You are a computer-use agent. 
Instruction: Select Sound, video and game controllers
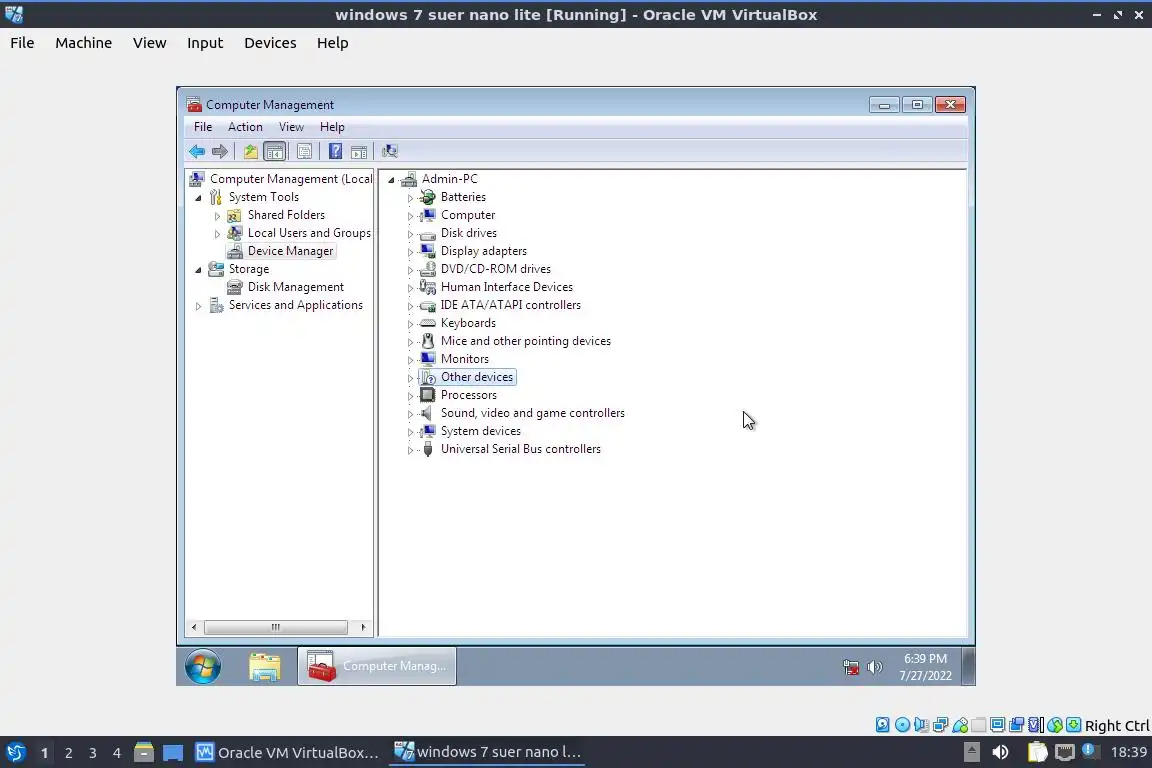coord(533,413)
